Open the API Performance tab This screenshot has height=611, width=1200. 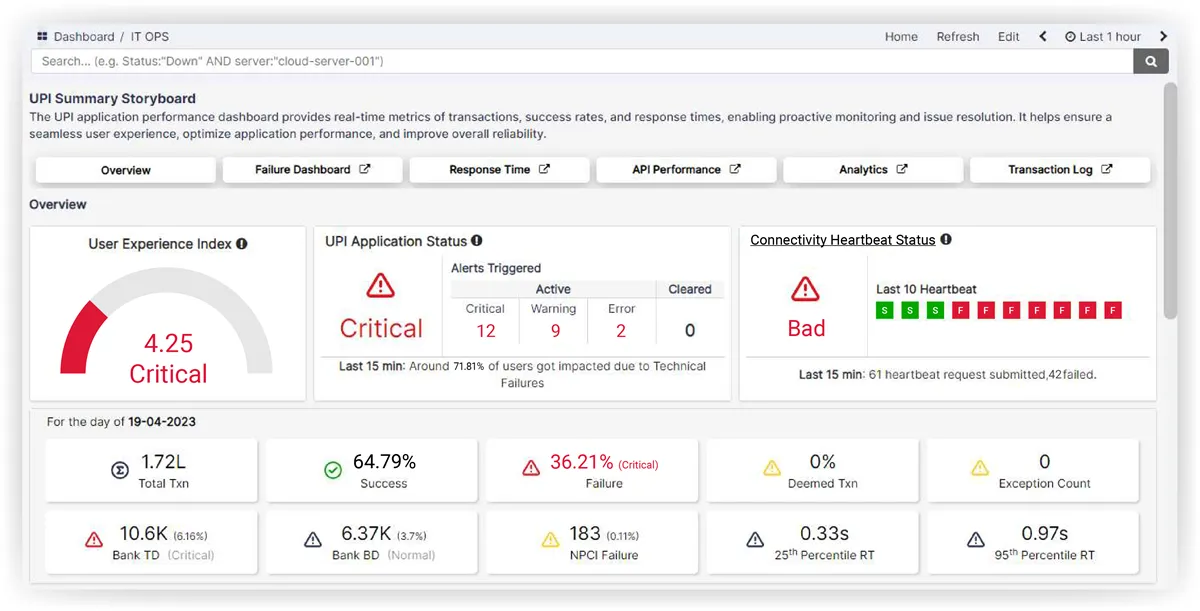pos(686,170)
